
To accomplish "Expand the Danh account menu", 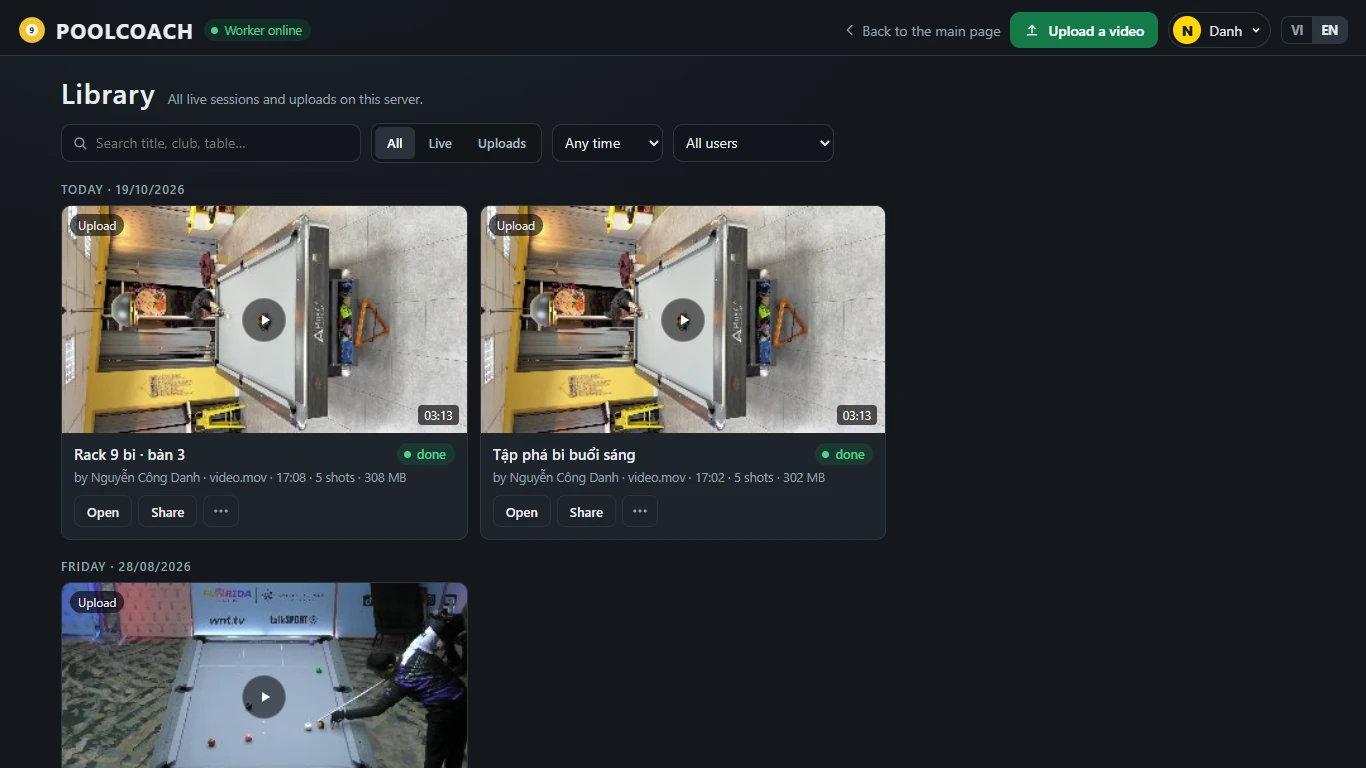I will click(1219, 31).
